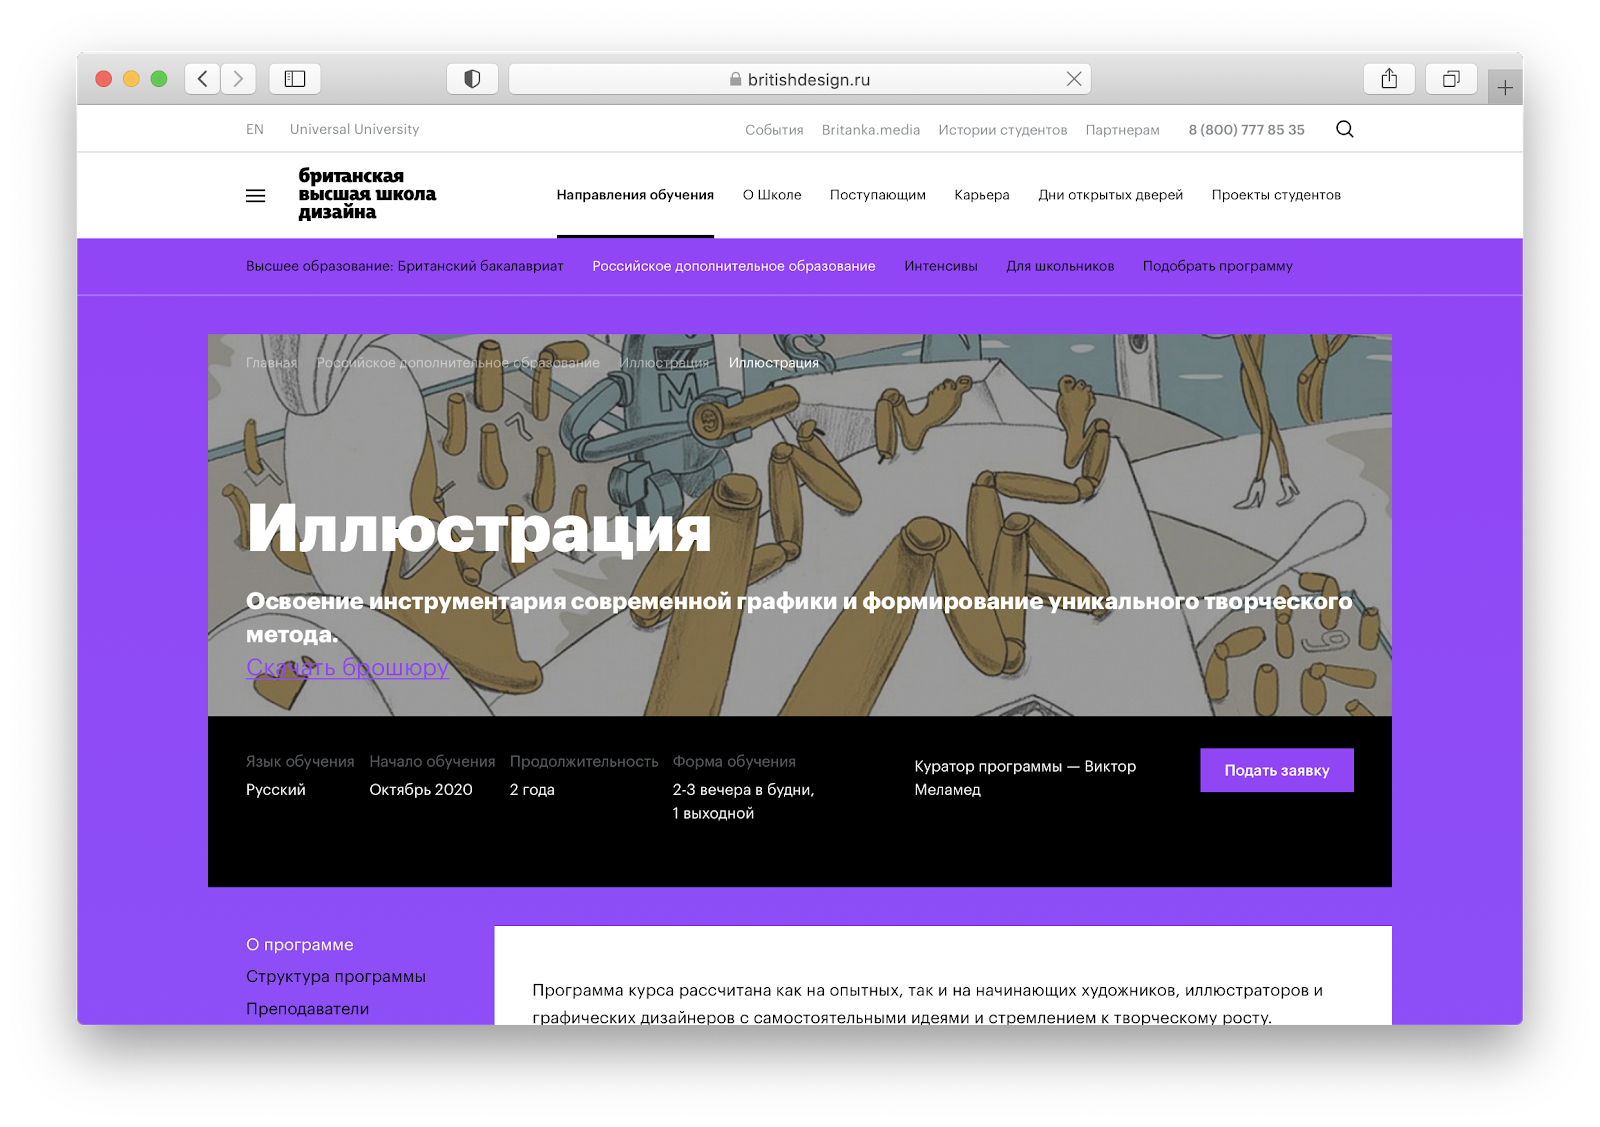Stop page loading with the X icon
Viewport: 1600px width, 1127px height.
click(1074, 79)
